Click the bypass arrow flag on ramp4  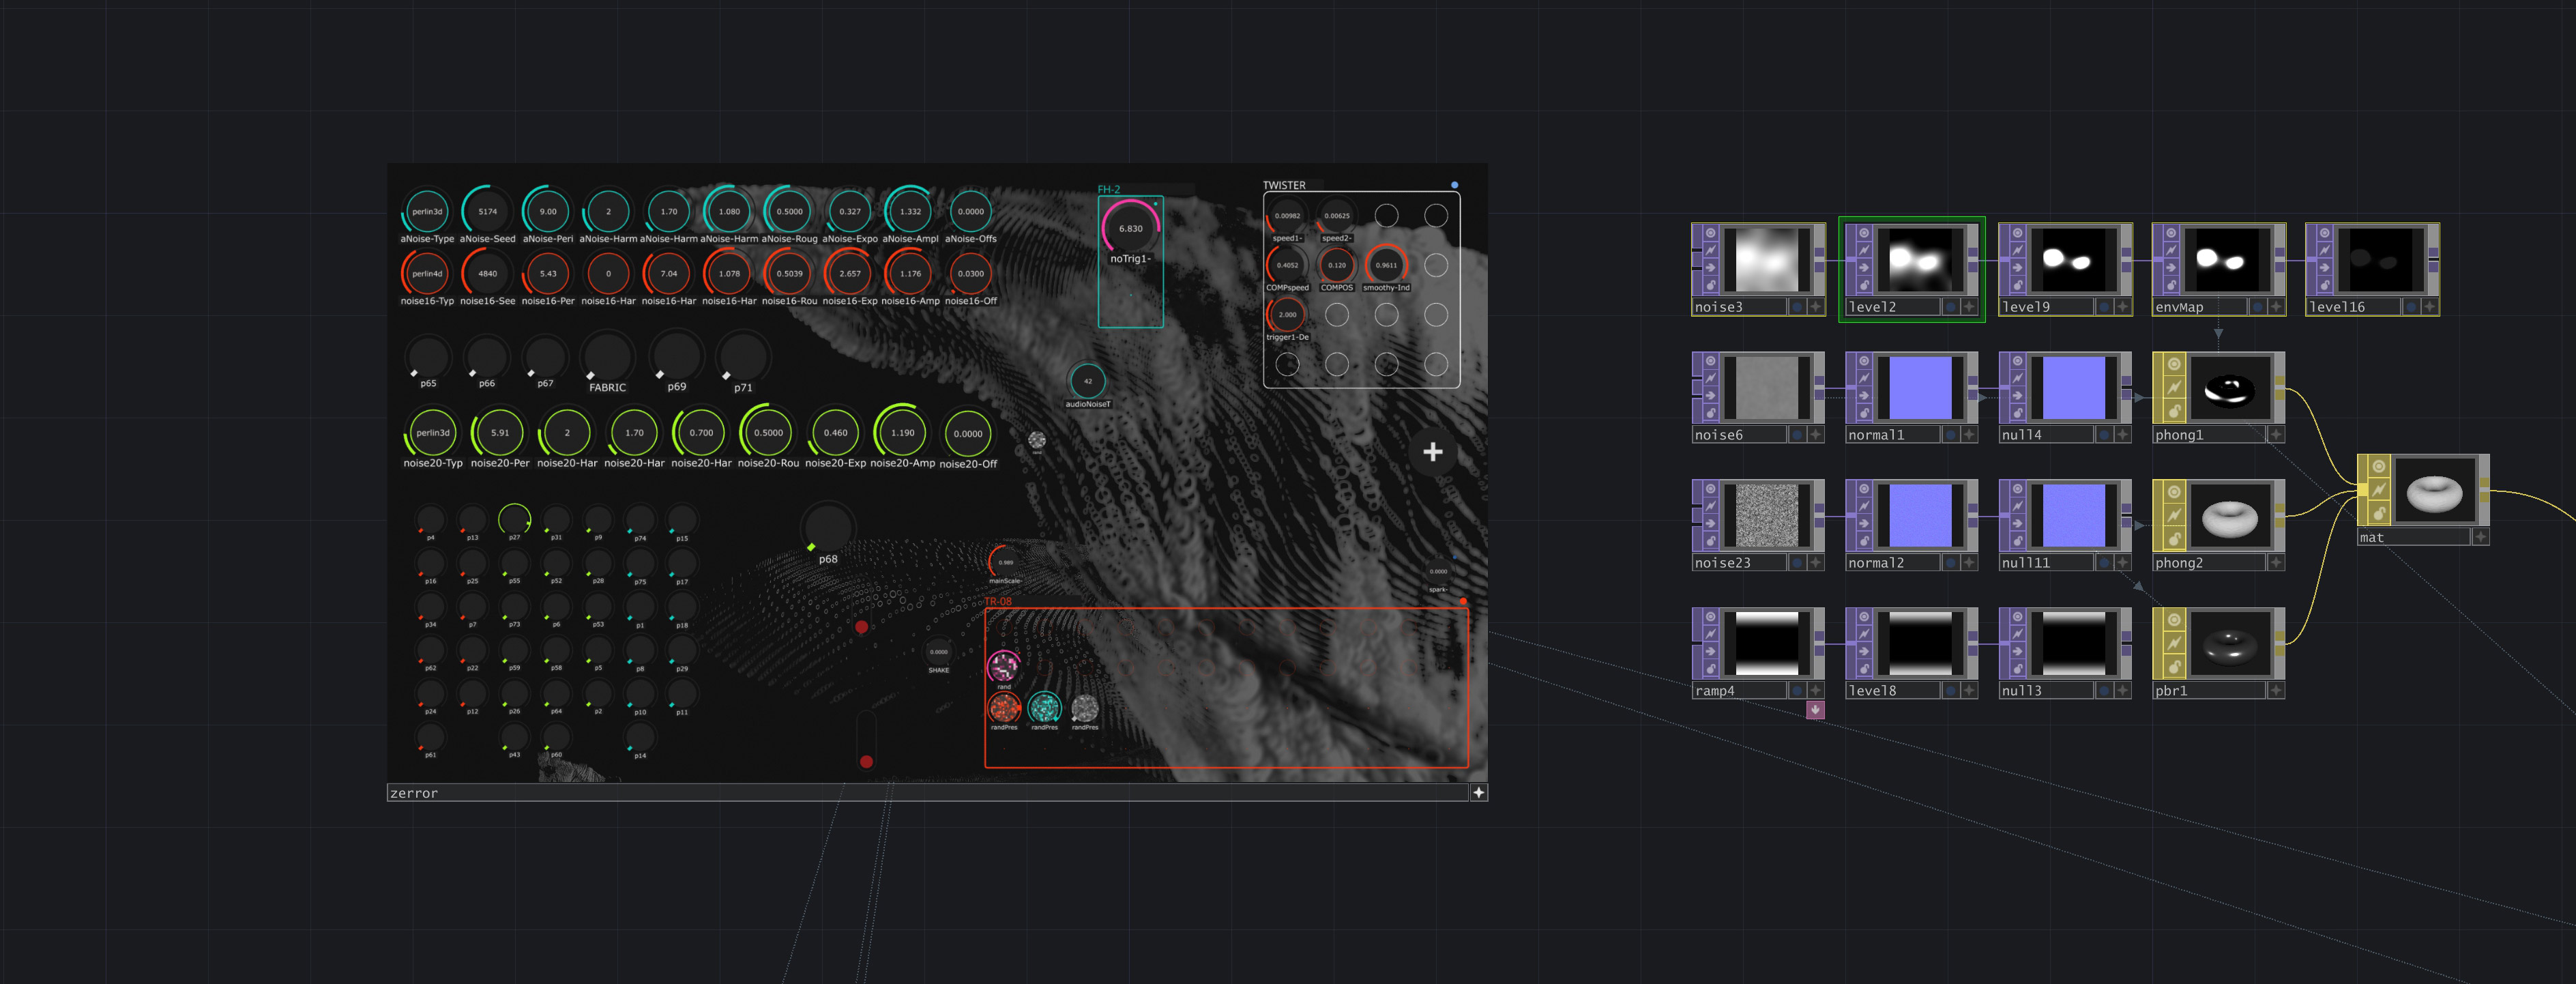point(1710,652)
